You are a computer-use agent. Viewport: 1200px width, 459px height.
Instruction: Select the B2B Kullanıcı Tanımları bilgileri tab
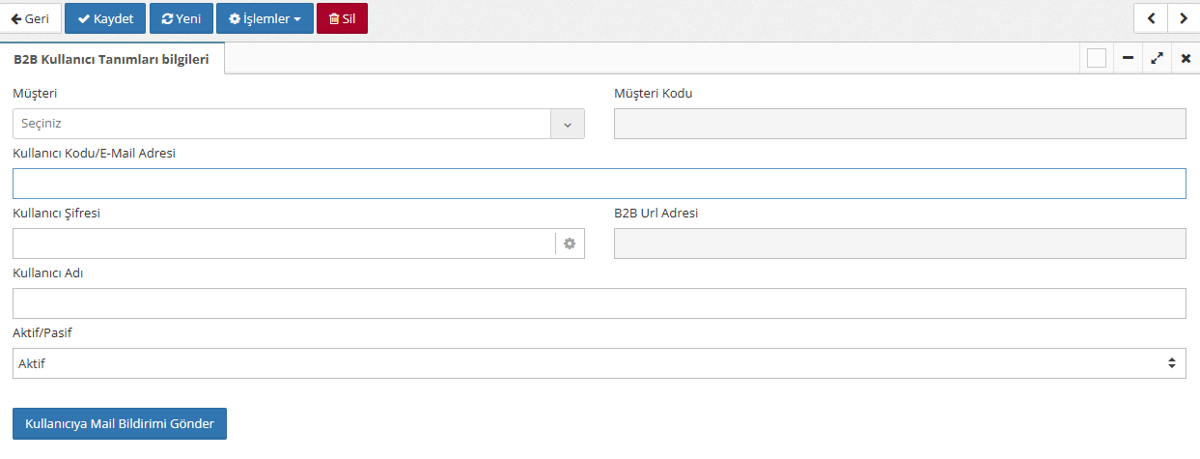[111, 59]
